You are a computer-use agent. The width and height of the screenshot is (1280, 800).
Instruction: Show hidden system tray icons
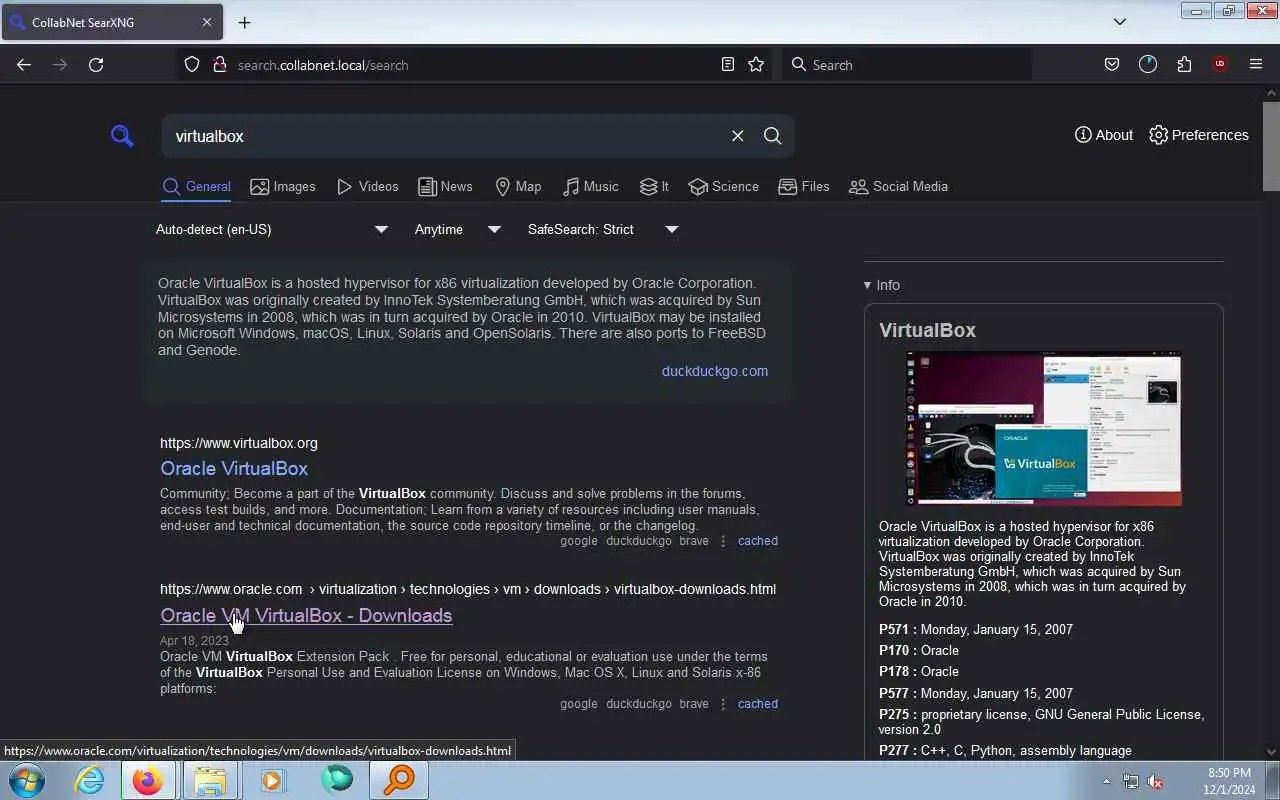(x=1106, y=781)
